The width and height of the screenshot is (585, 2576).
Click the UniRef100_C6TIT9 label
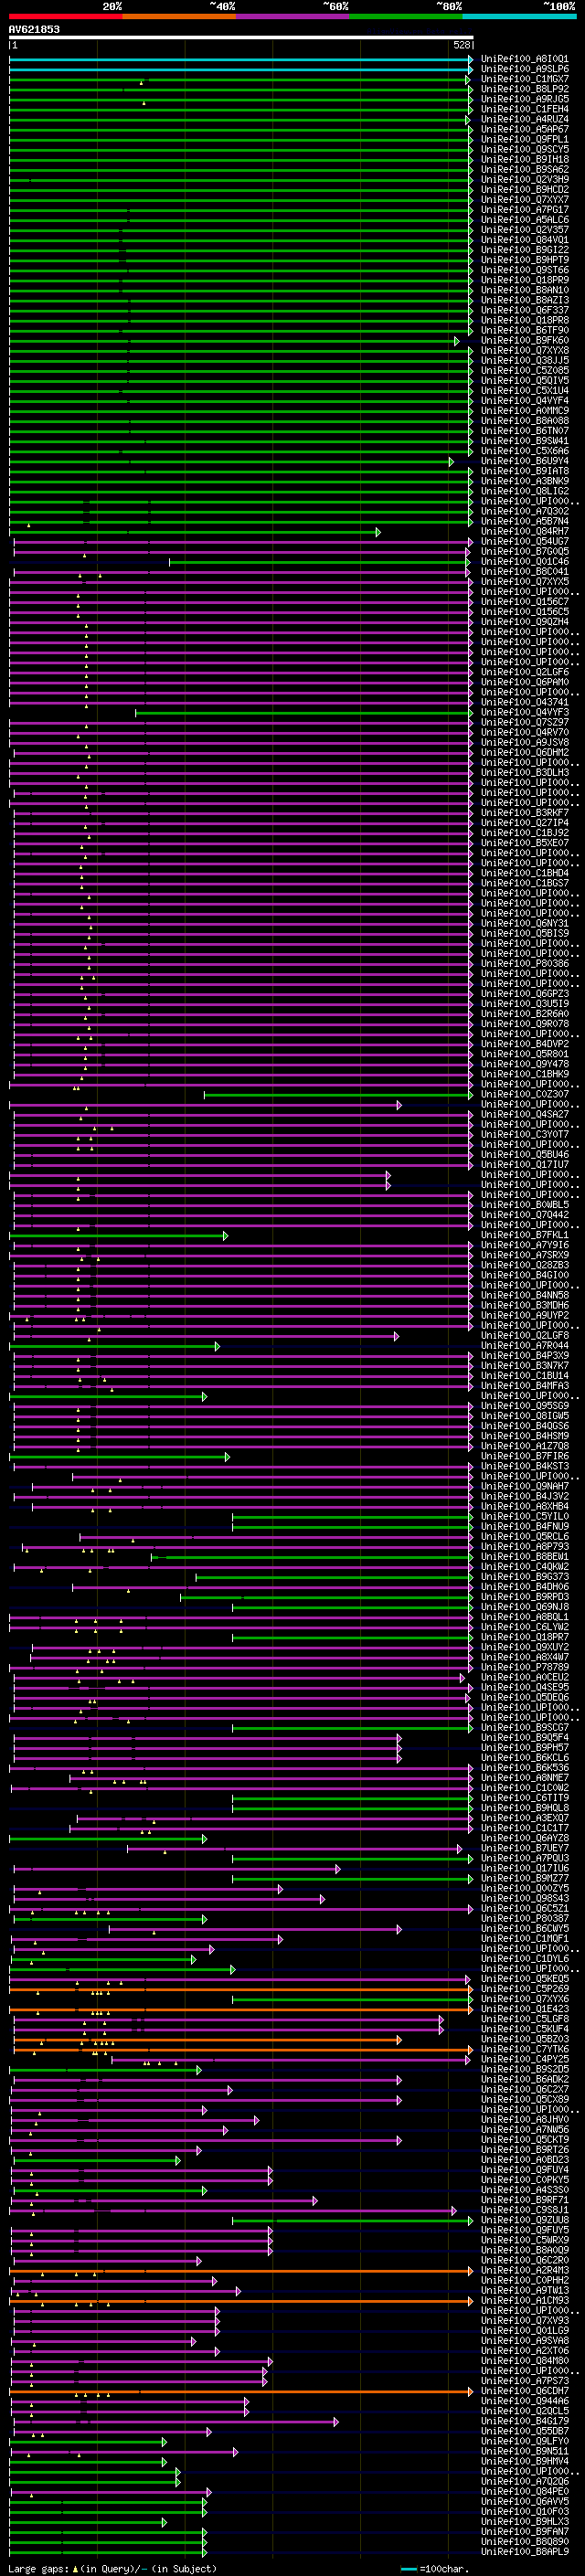point(524,1798)
